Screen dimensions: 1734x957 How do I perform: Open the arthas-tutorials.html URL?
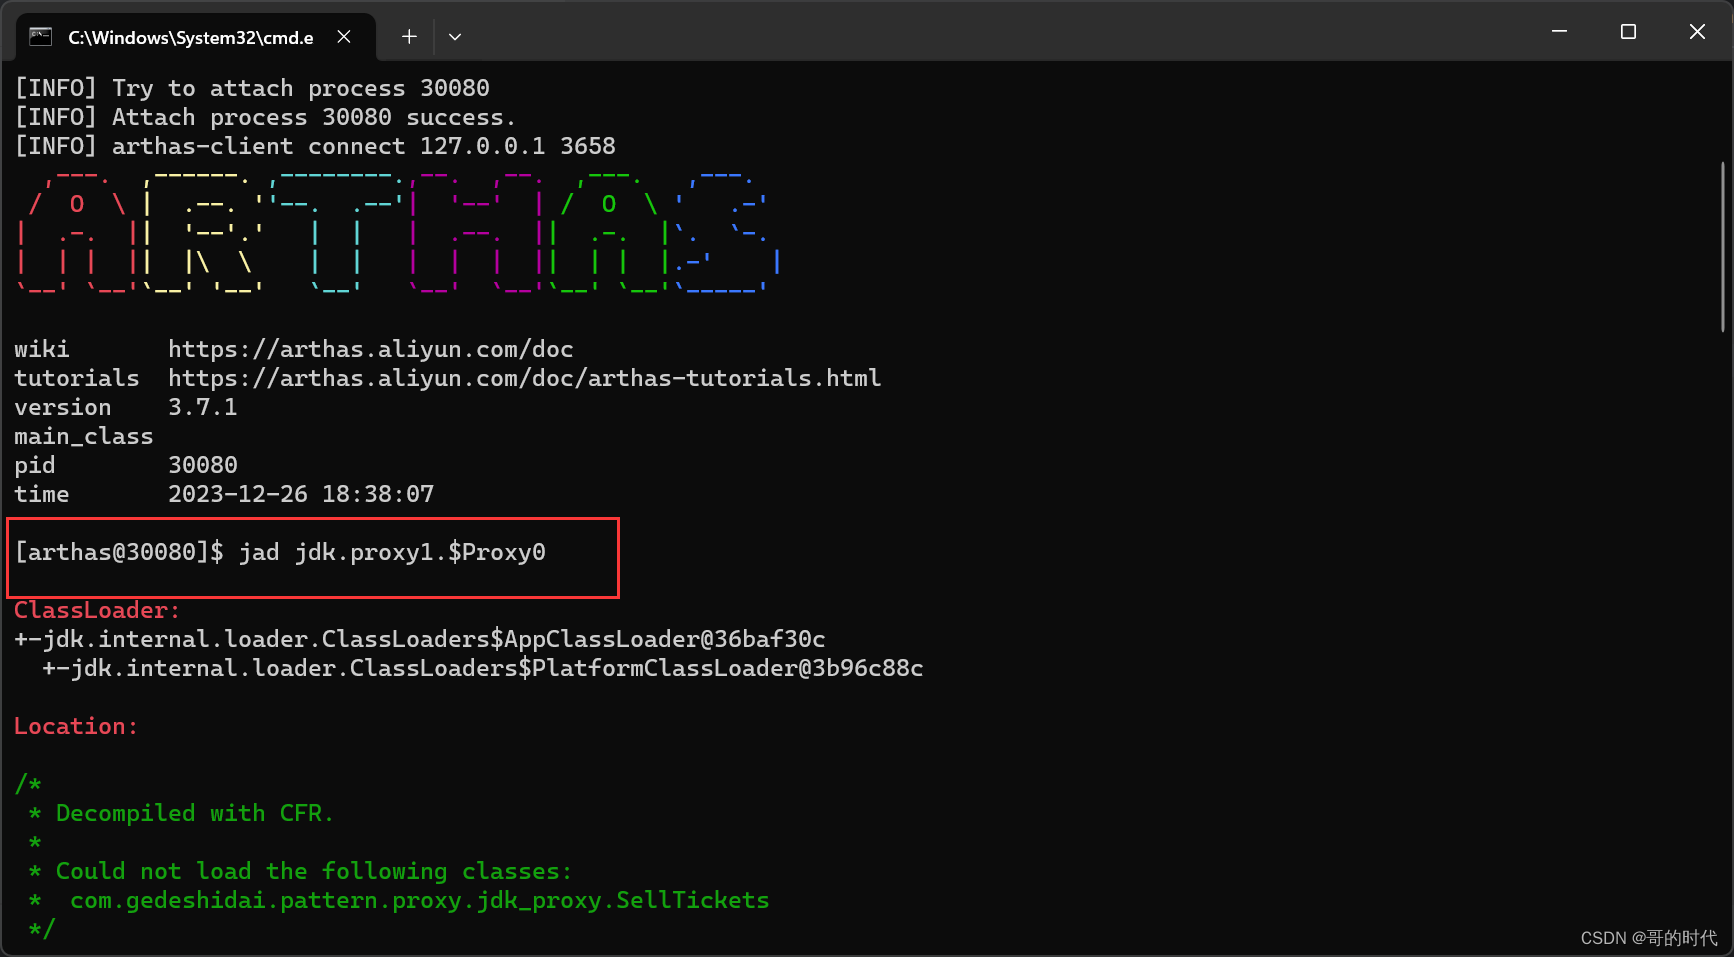pyautogui.click(x=524, y=378)
